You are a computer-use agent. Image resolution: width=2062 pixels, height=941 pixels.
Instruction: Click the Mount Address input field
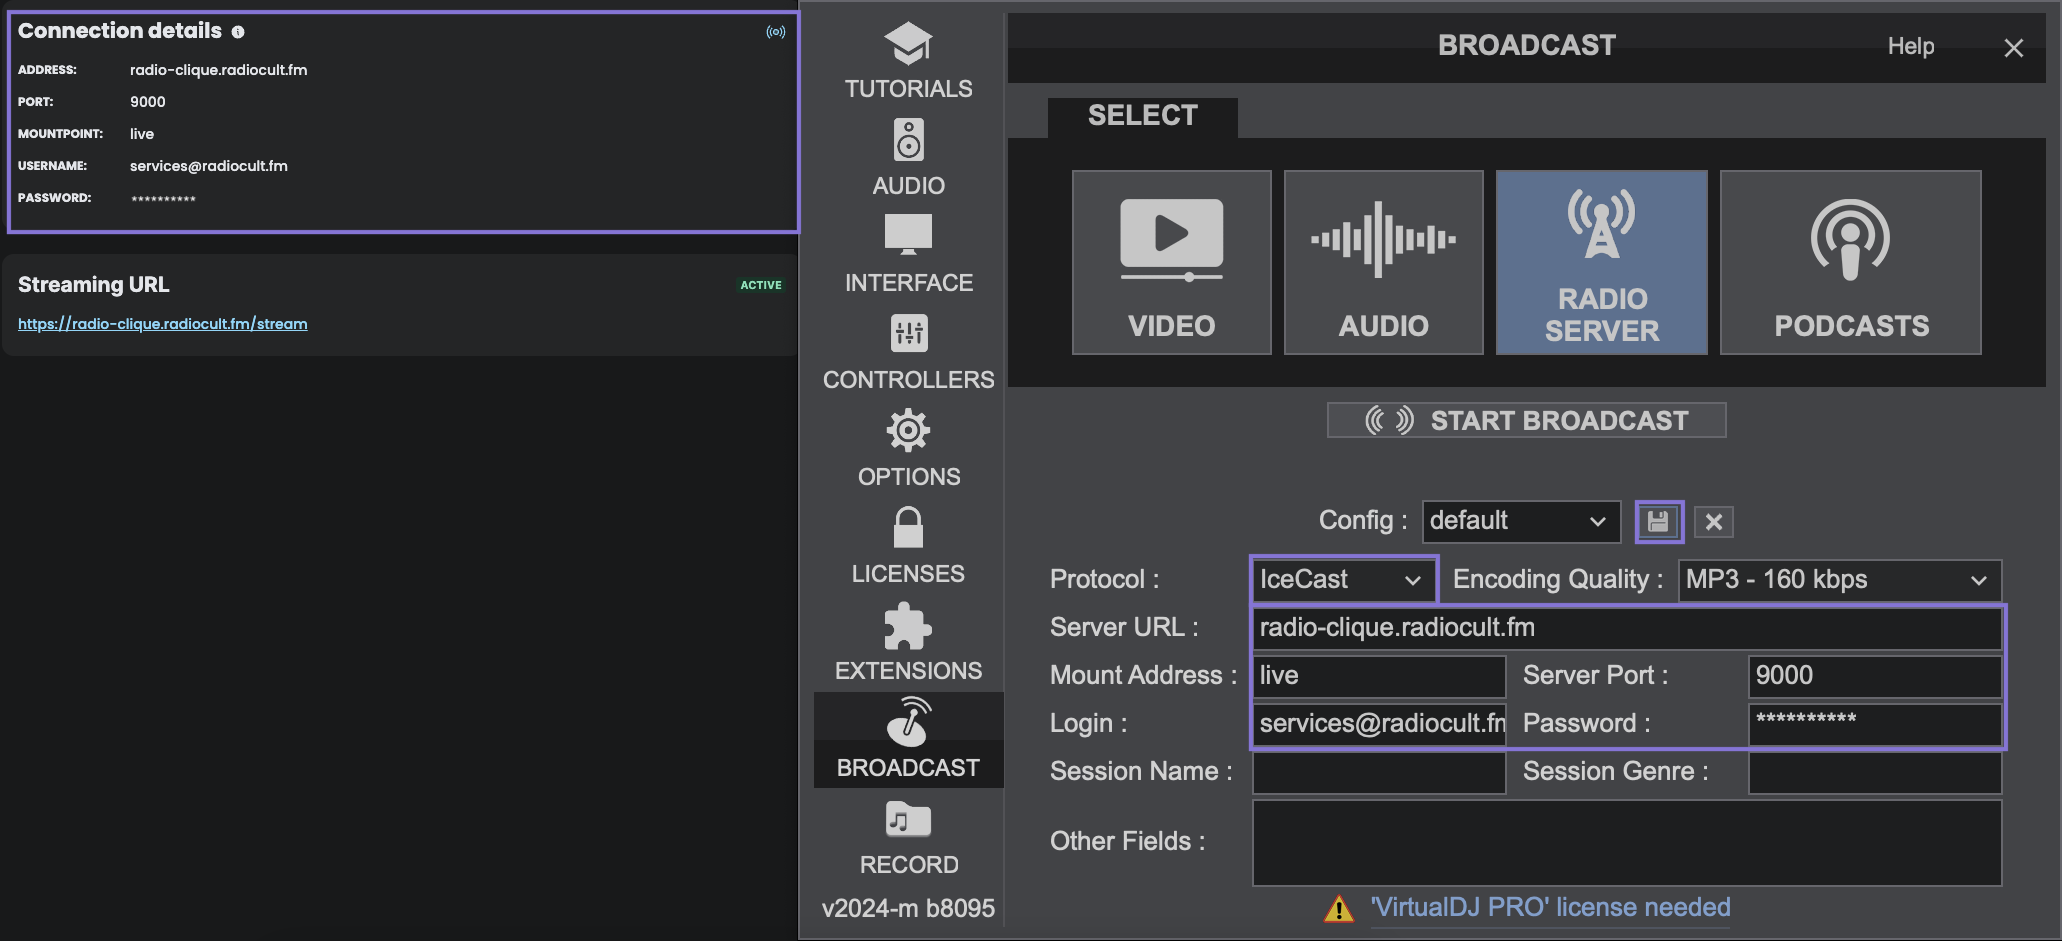click(1379, 676)
